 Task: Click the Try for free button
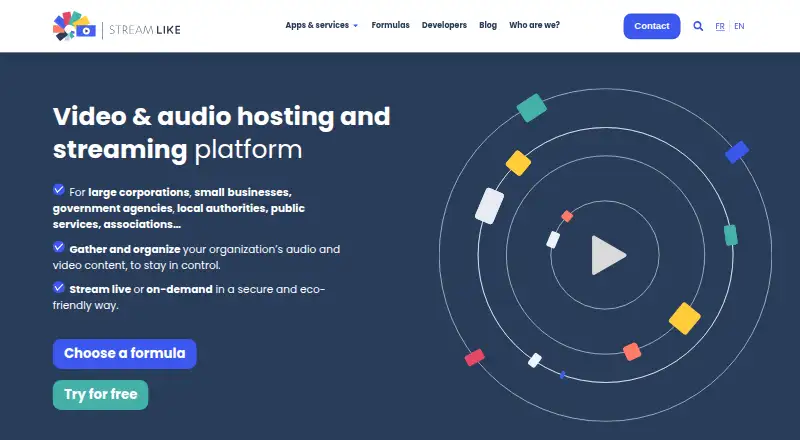101,395
